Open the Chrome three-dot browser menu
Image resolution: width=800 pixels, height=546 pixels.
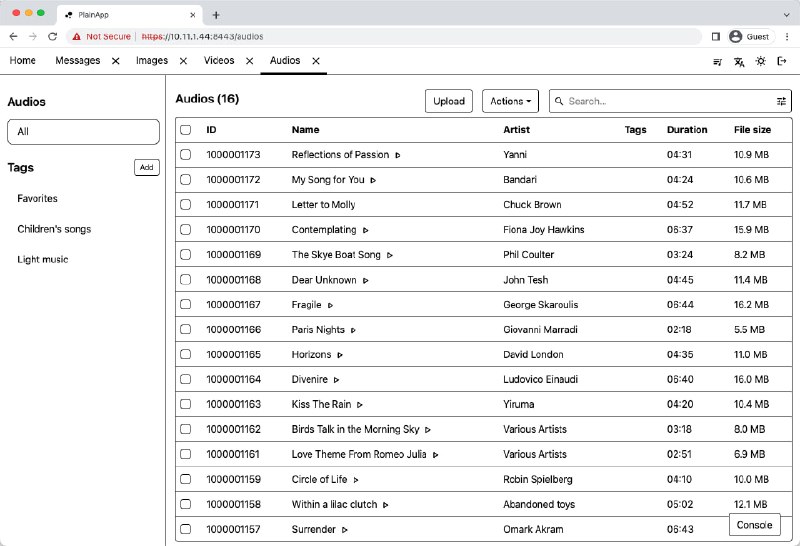coord(786,36)
